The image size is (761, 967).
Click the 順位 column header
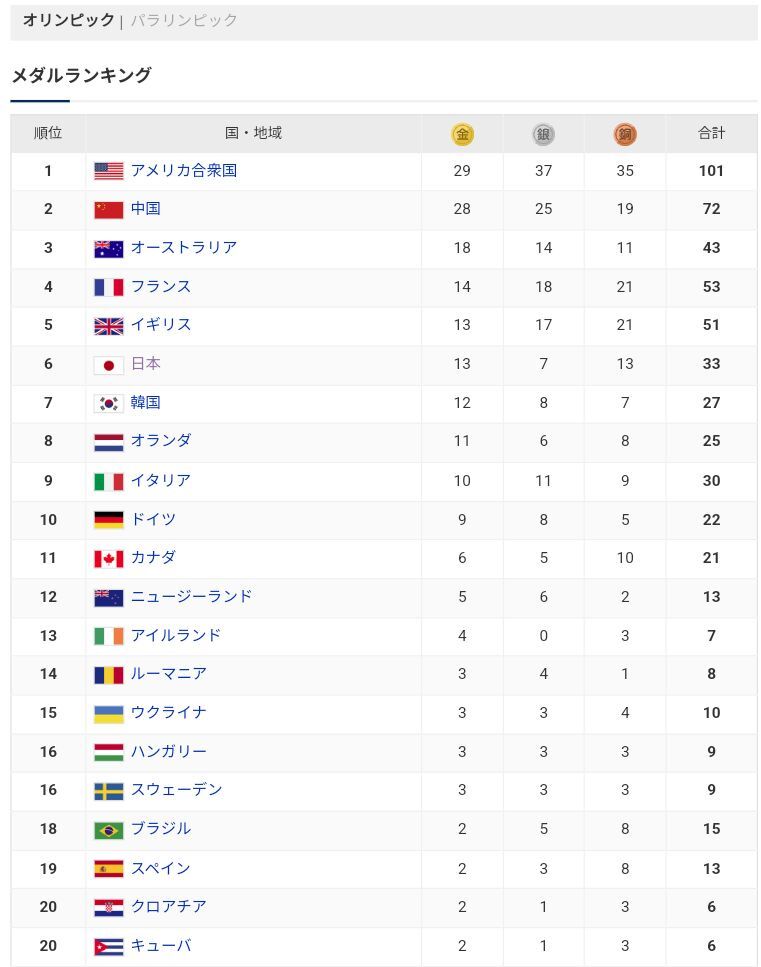48,133
